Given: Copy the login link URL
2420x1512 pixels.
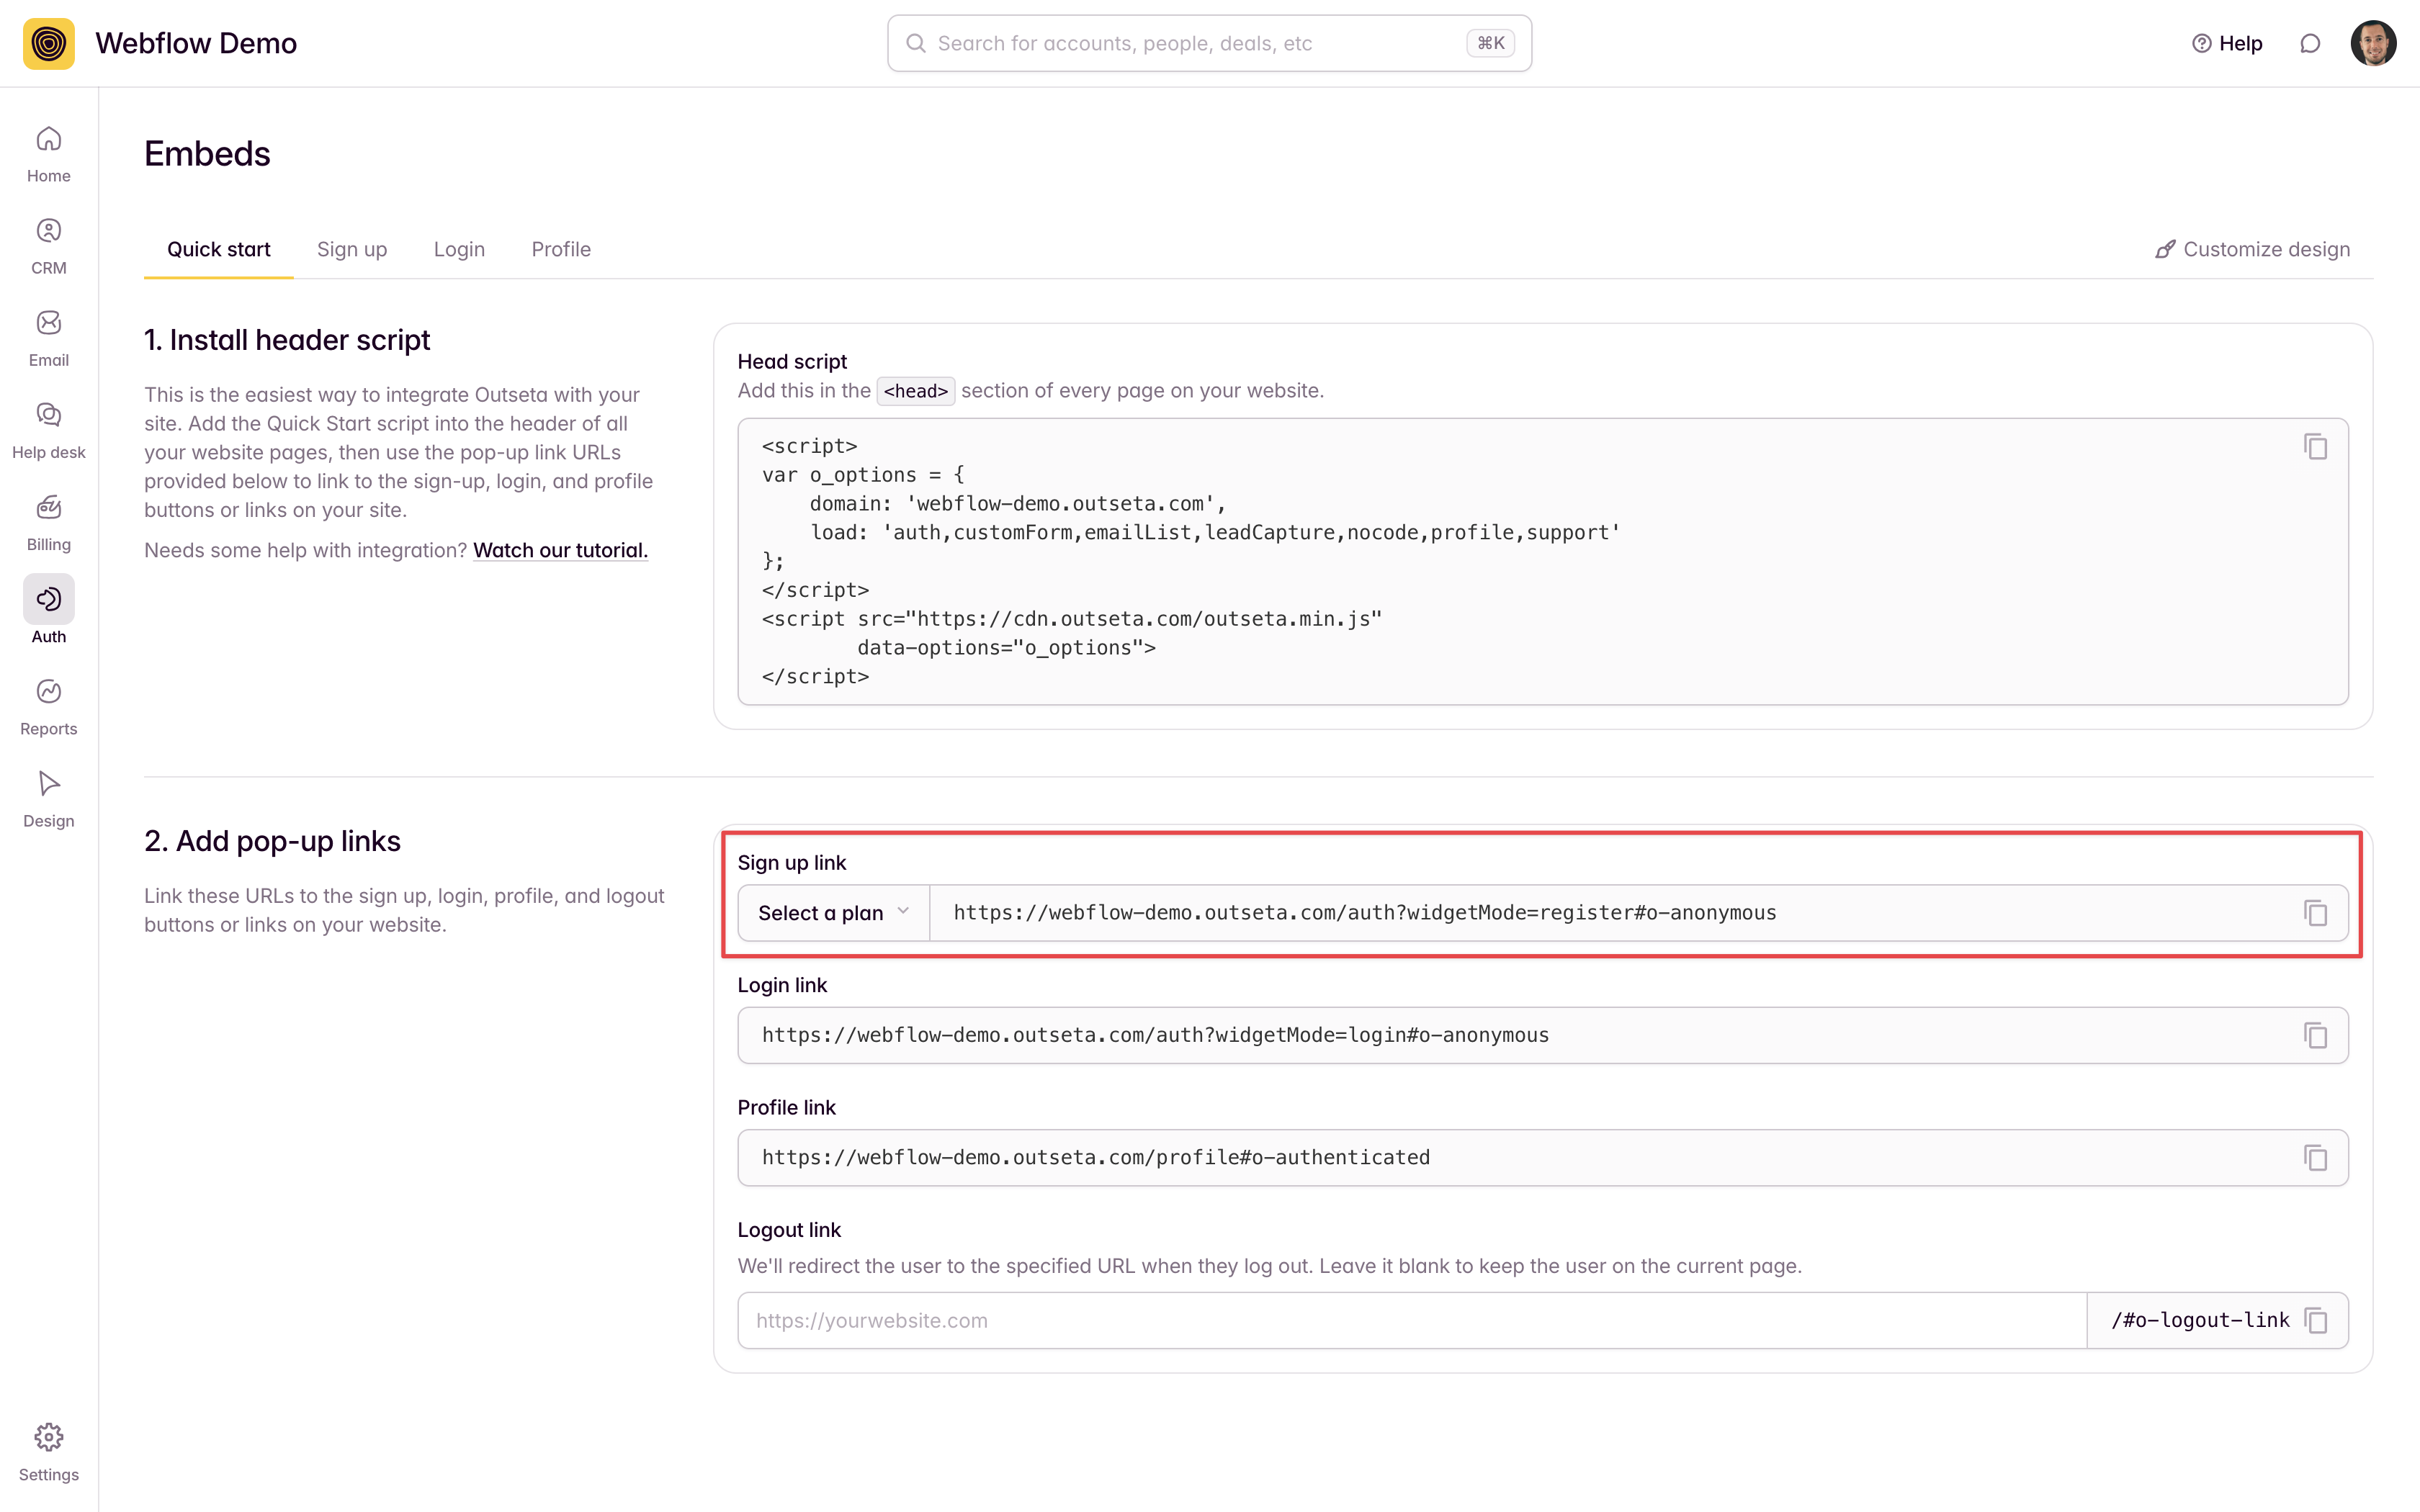Looking at the screenshot, I should [x=2315, y=1035].
